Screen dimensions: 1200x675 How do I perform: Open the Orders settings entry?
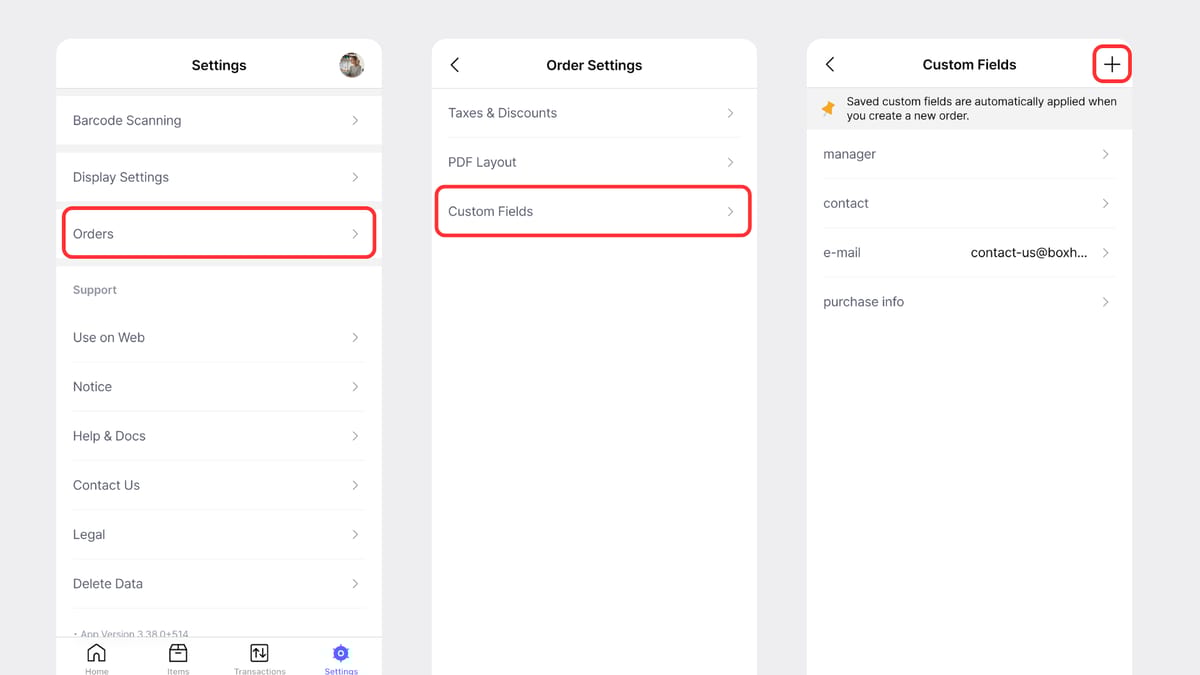pos(218,233)
